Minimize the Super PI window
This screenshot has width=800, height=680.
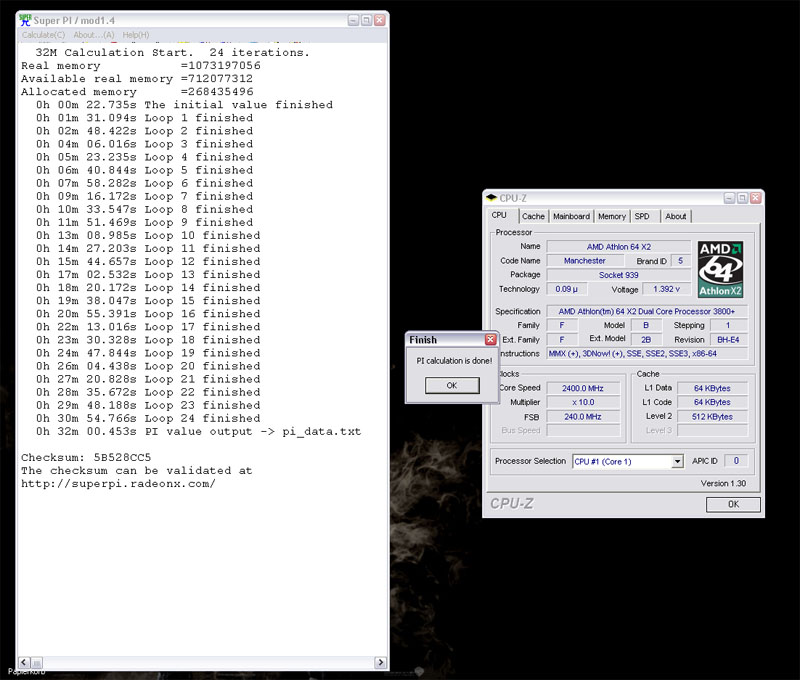pyautogui.click(x=353, y=20)
